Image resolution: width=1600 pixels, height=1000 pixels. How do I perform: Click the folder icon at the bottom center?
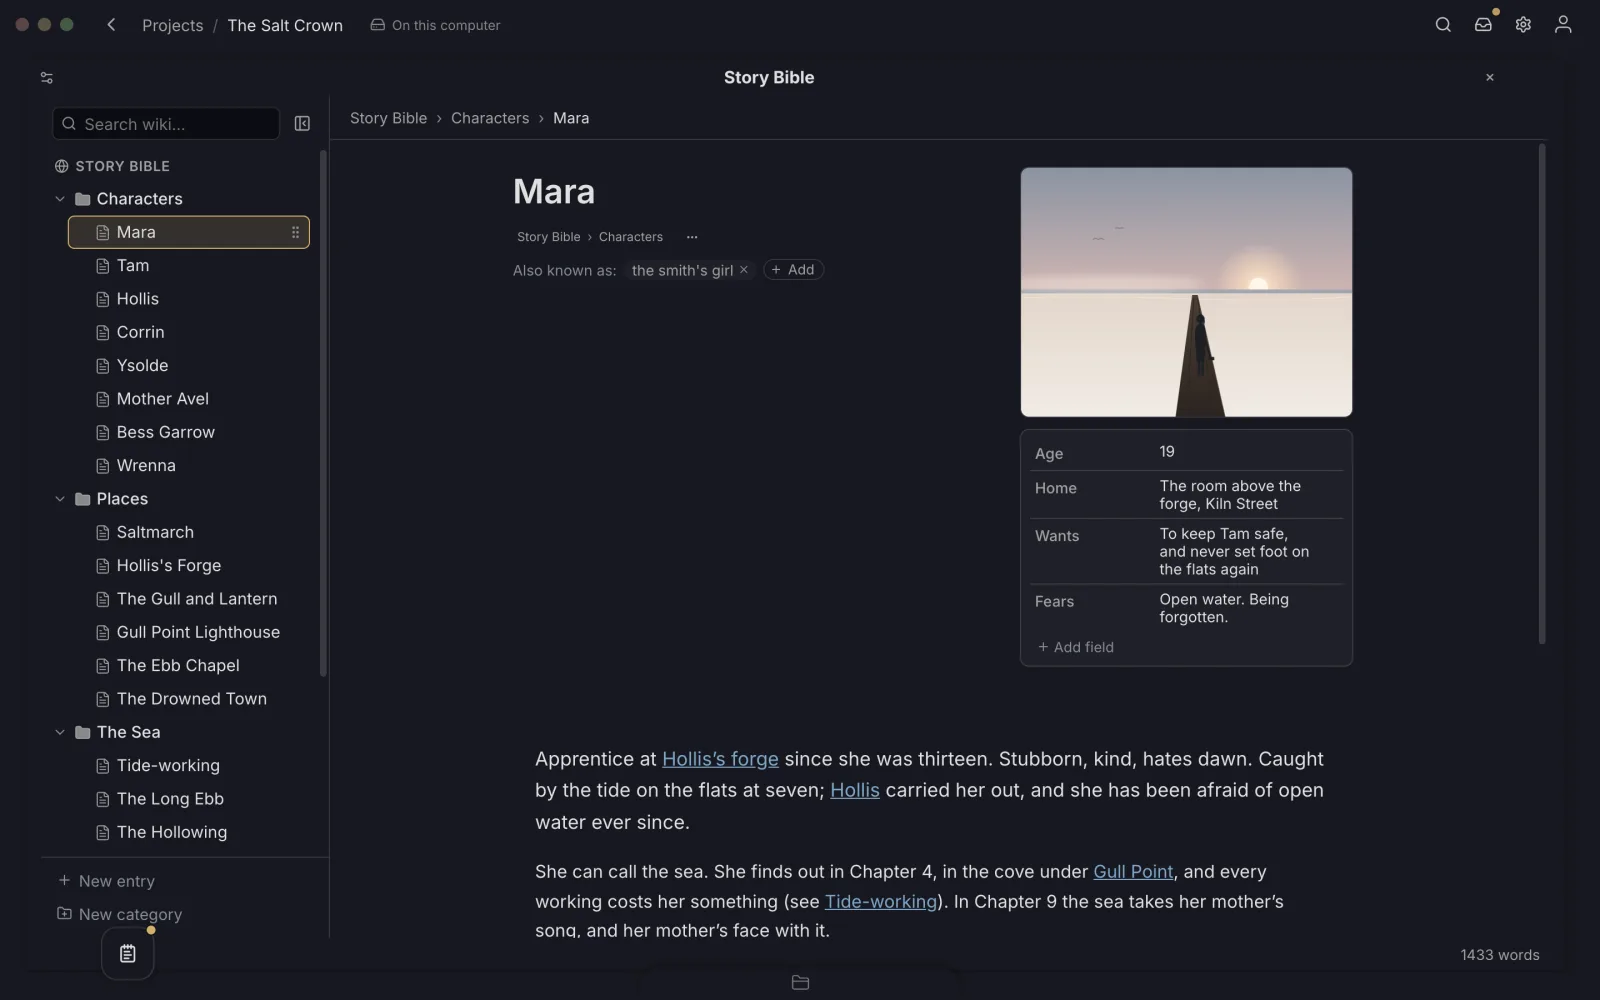[800, 983]
